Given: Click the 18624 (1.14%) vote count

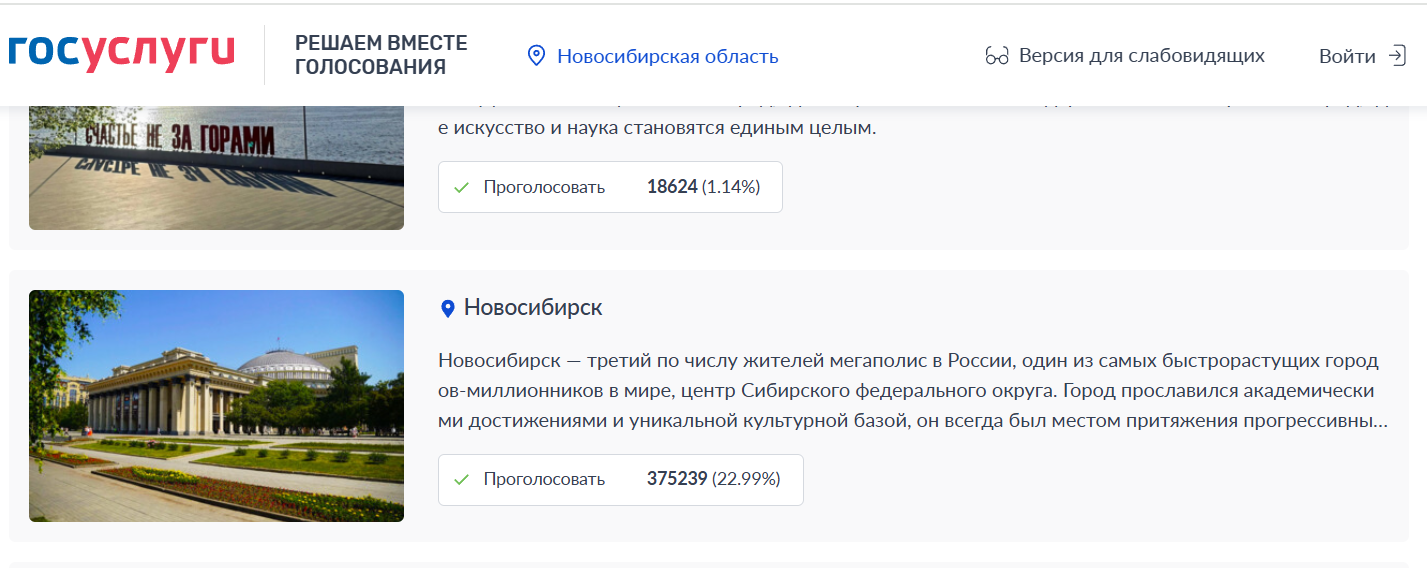Looking at the screenshot, I should coord(703,187).
